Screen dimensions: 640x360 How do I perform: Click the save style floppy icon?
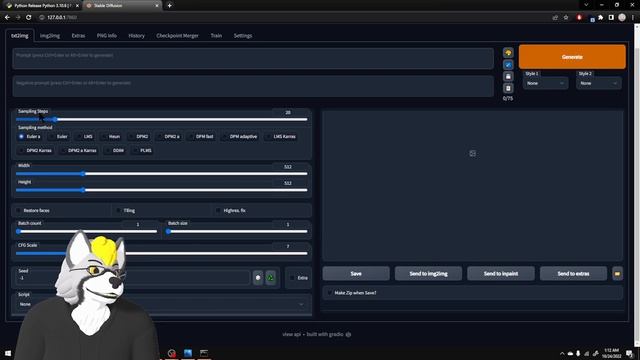click(508, 76)
